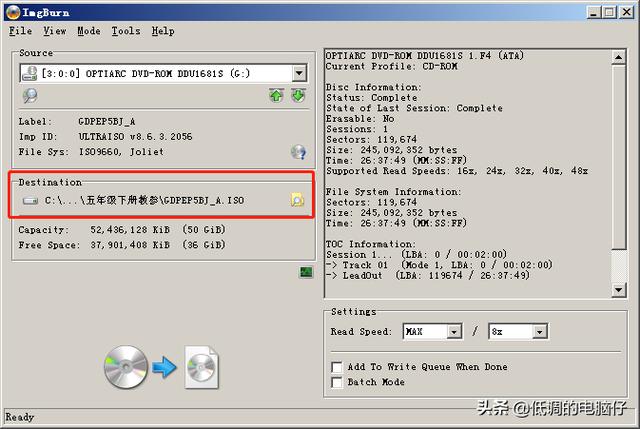The width and height of the screenshot is (640, 429).
Task: Click the eject tray green up arrow
Action: pos(276,96)
